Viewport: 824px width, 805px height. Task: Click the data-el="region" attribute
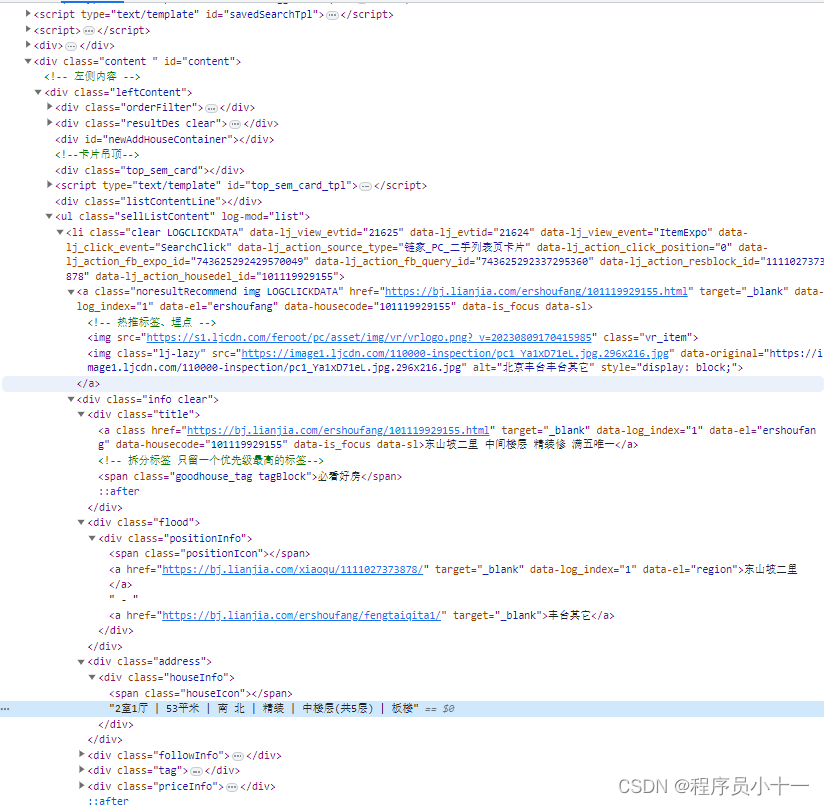click(690, 569)
